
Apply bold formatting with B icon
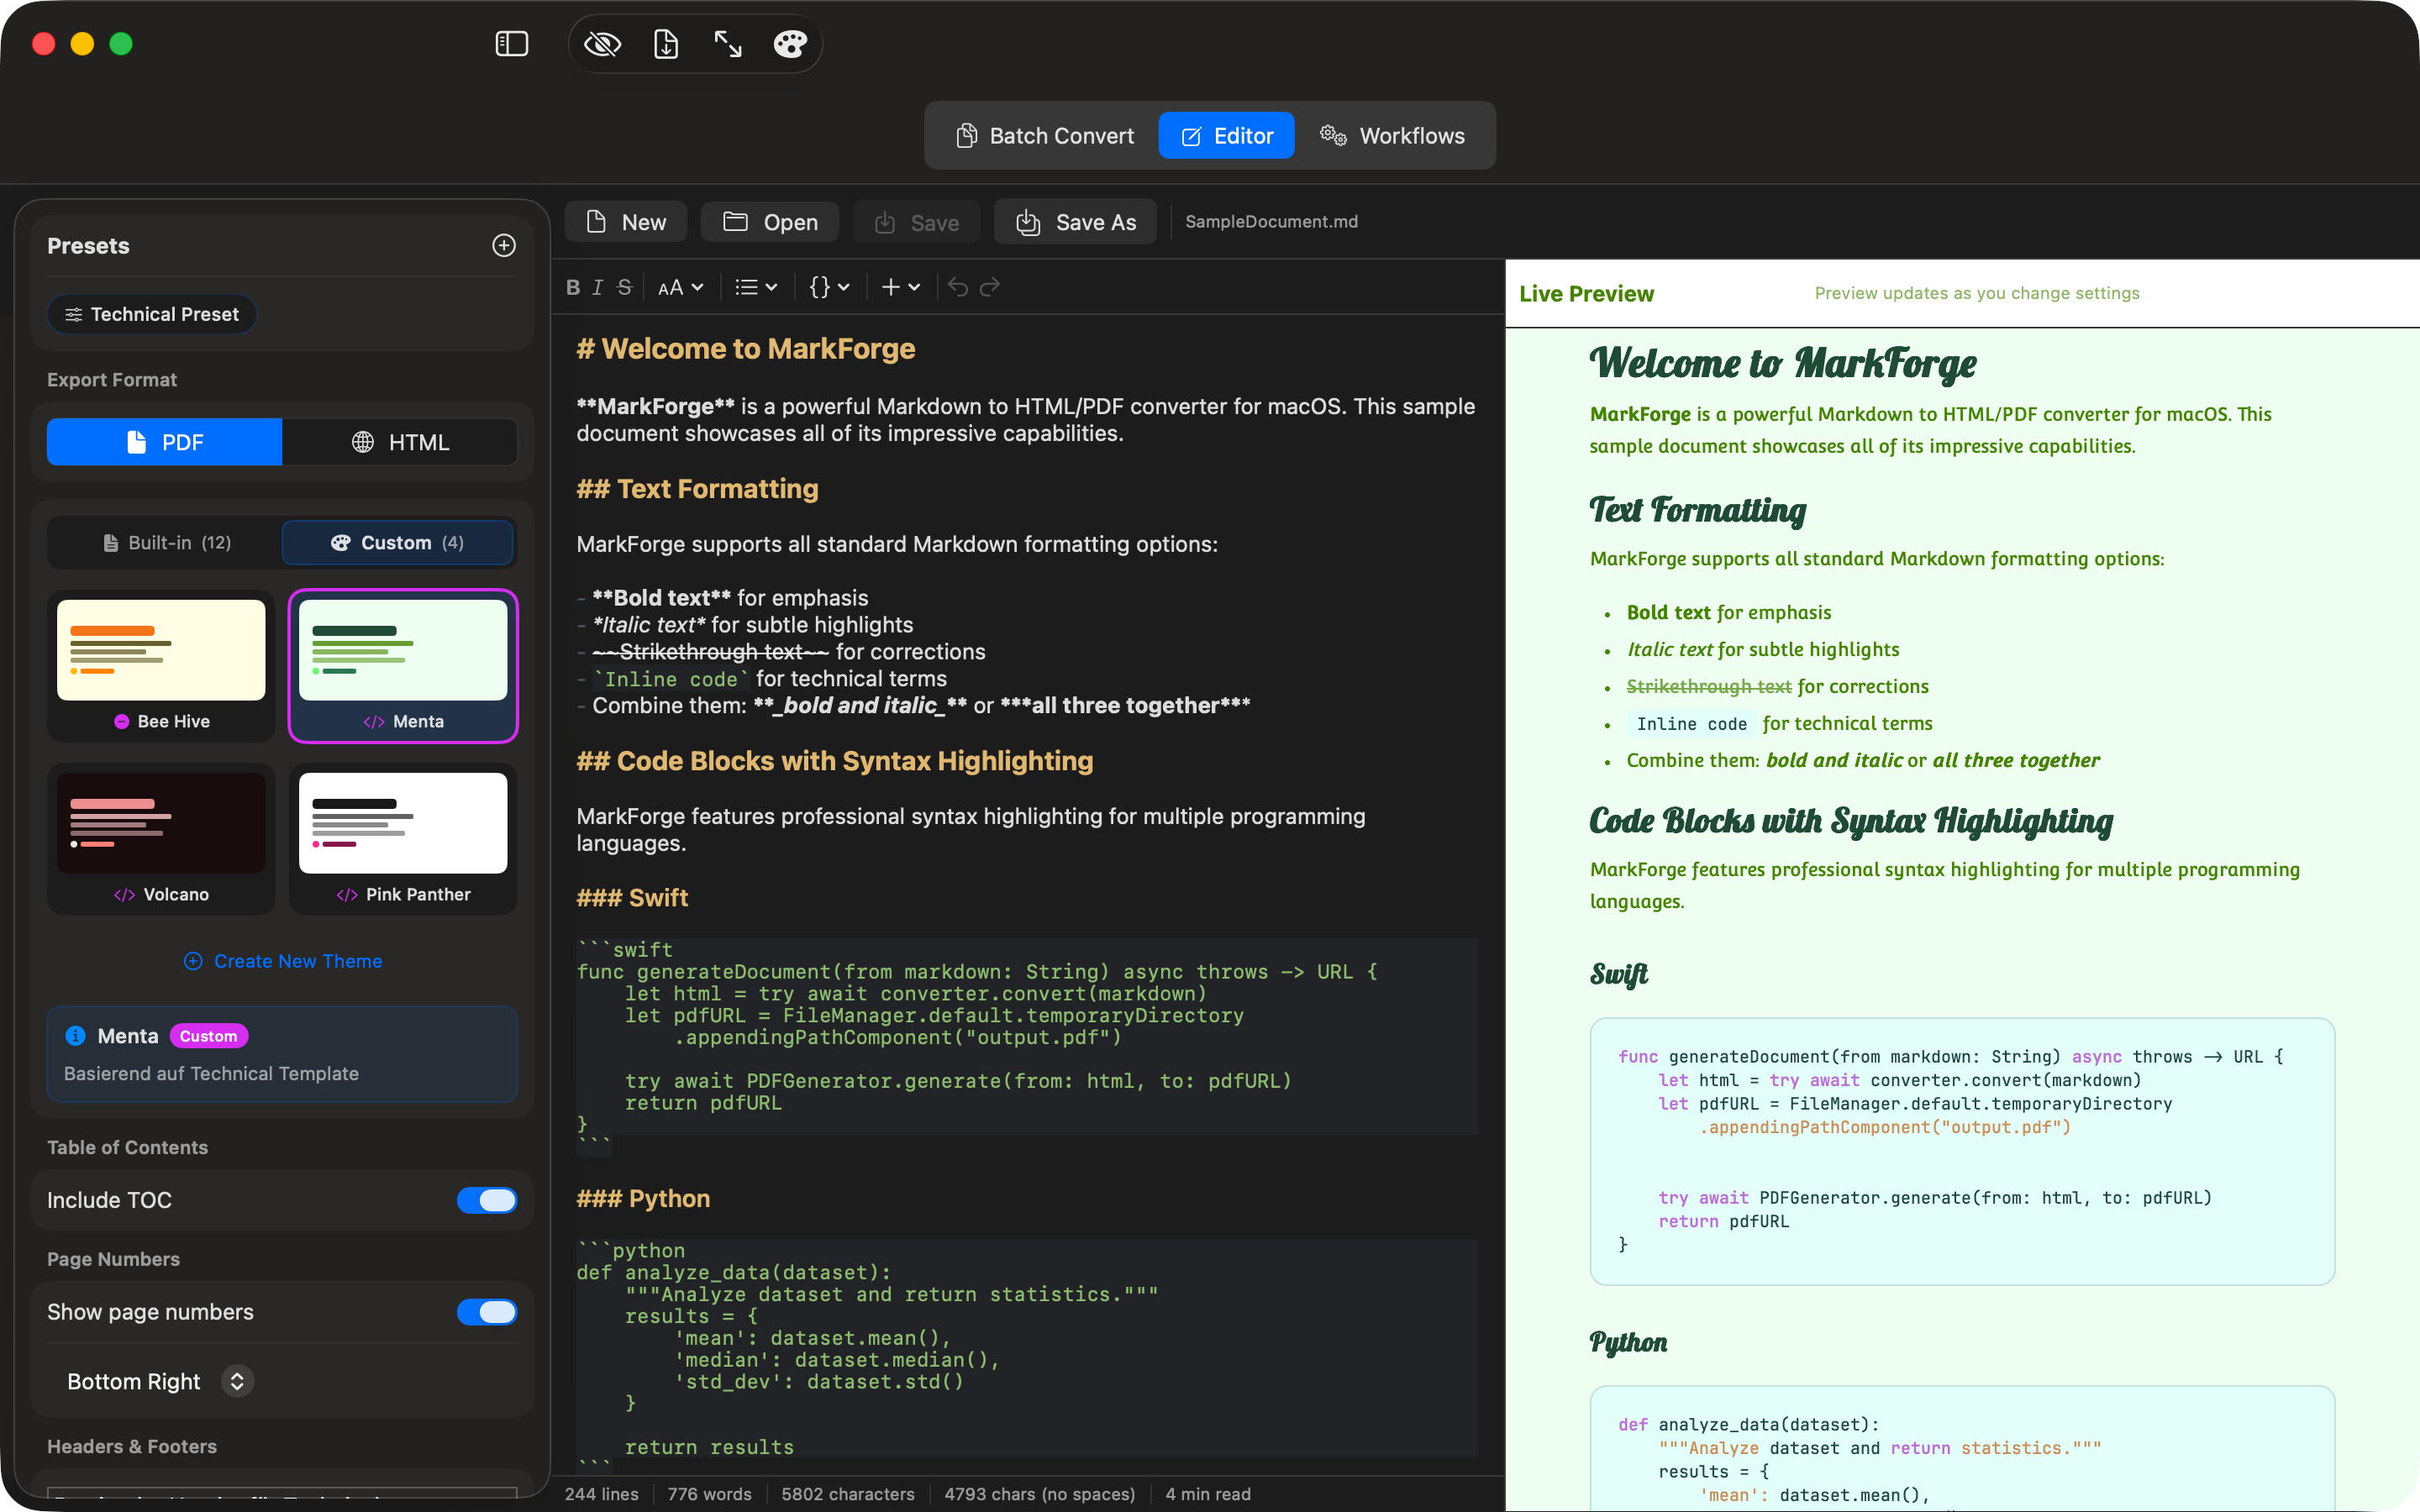[x=573, y=287]
